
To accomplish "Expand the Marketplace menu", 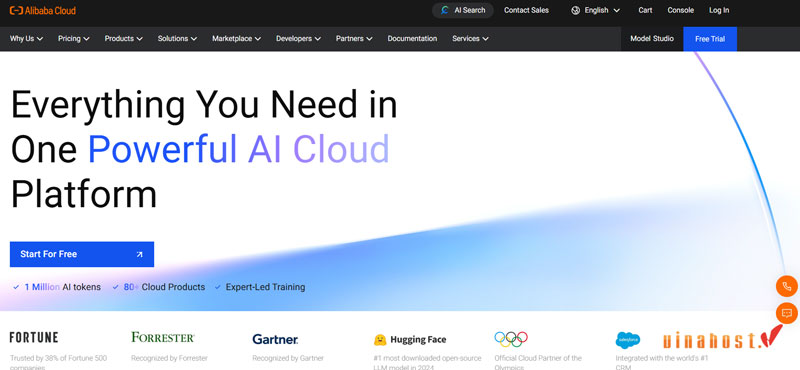I will [x=236, y=39].
